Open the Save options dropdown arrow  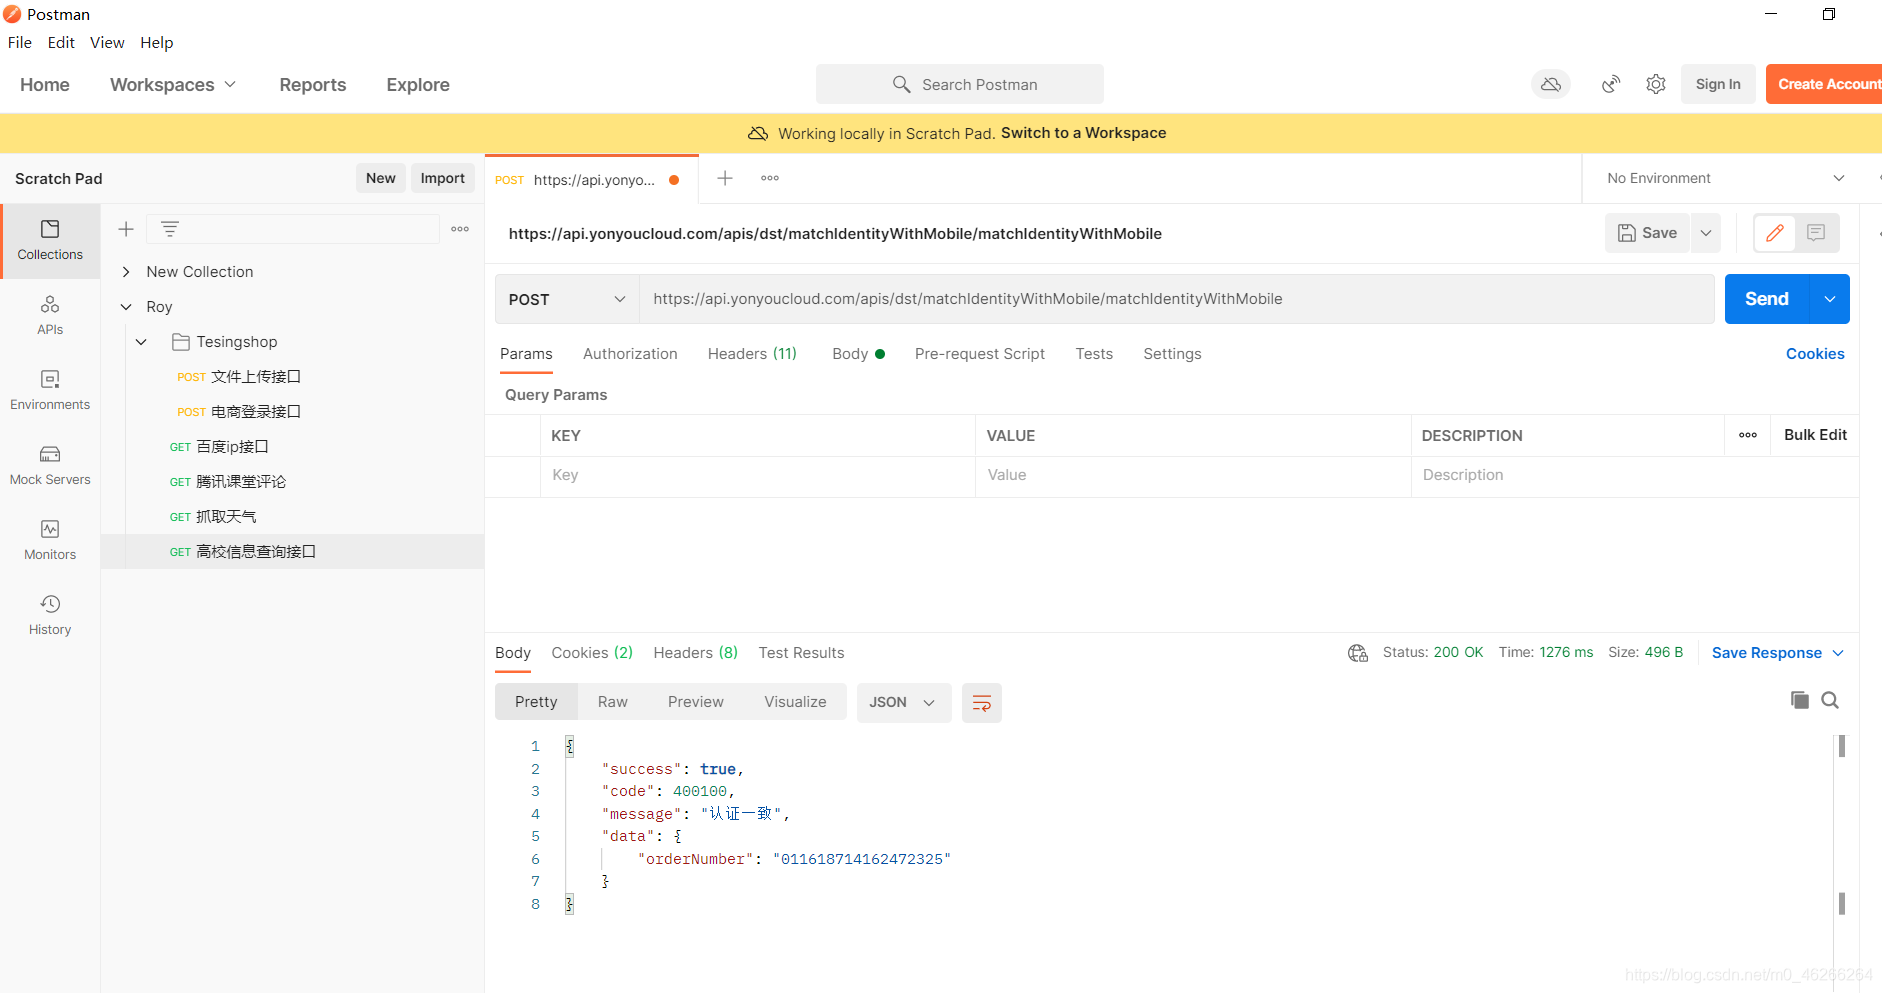click(1706, 233)
